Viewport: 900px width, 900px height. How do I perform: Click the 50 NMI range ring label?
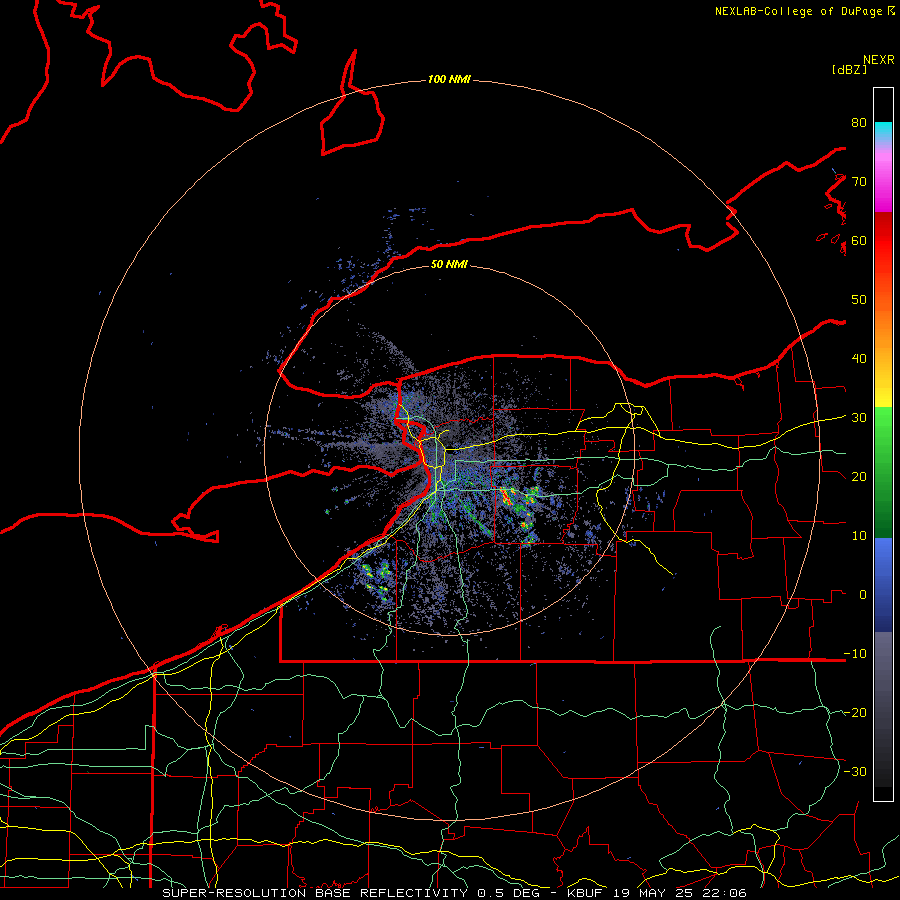[449, 265]
